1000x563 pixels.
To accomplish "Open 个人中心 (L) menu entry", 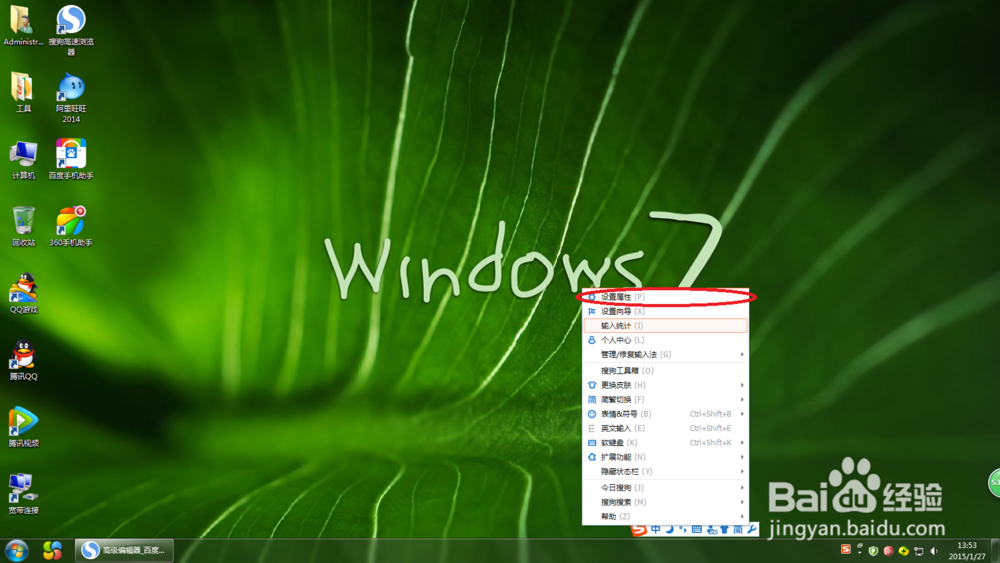I will point(666,340).
